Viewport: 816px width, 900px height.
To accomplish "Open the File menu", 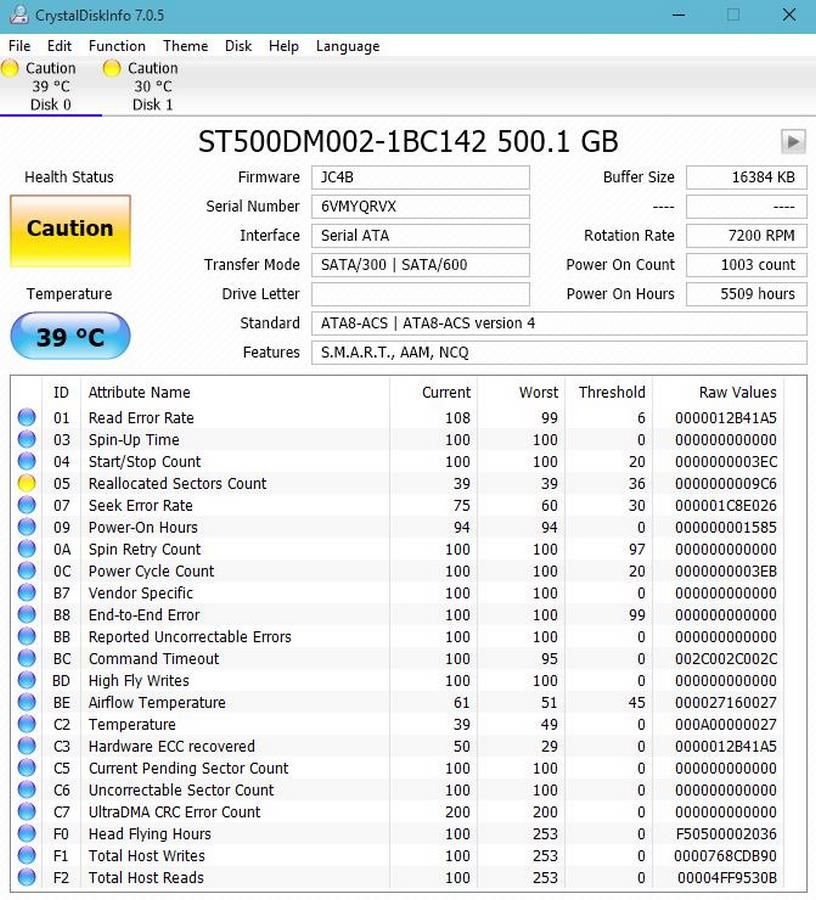I will 20,46.
